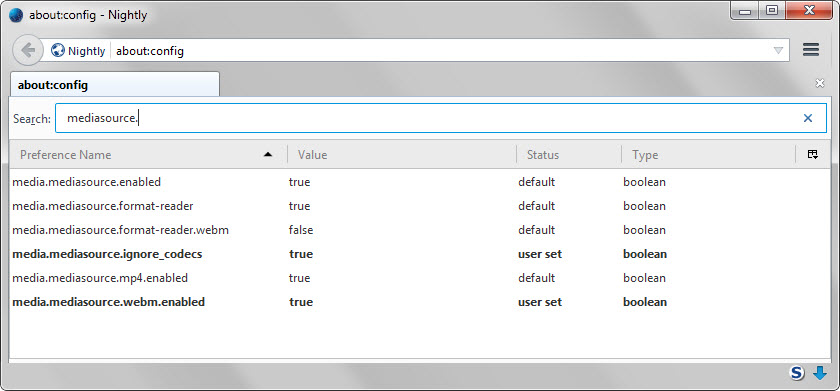Sort by the Status column header
The width and height of the screenshot is (840, 391).
click(569, 155)
